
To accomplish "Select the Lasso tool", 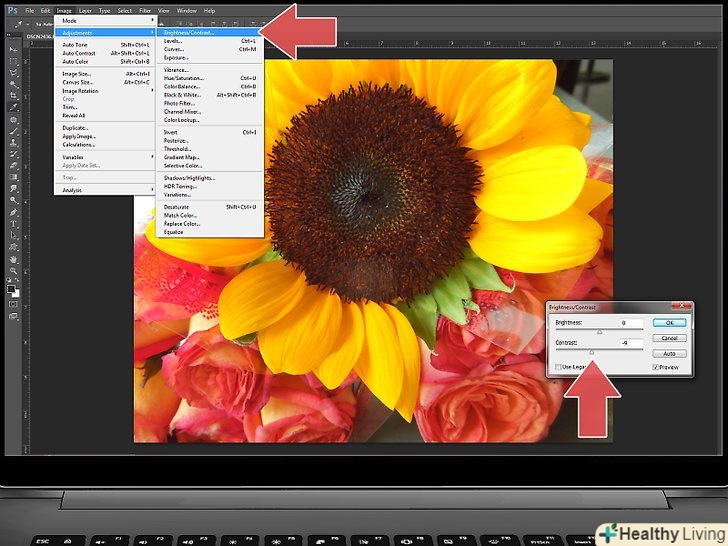I will (x=13, y=72).
